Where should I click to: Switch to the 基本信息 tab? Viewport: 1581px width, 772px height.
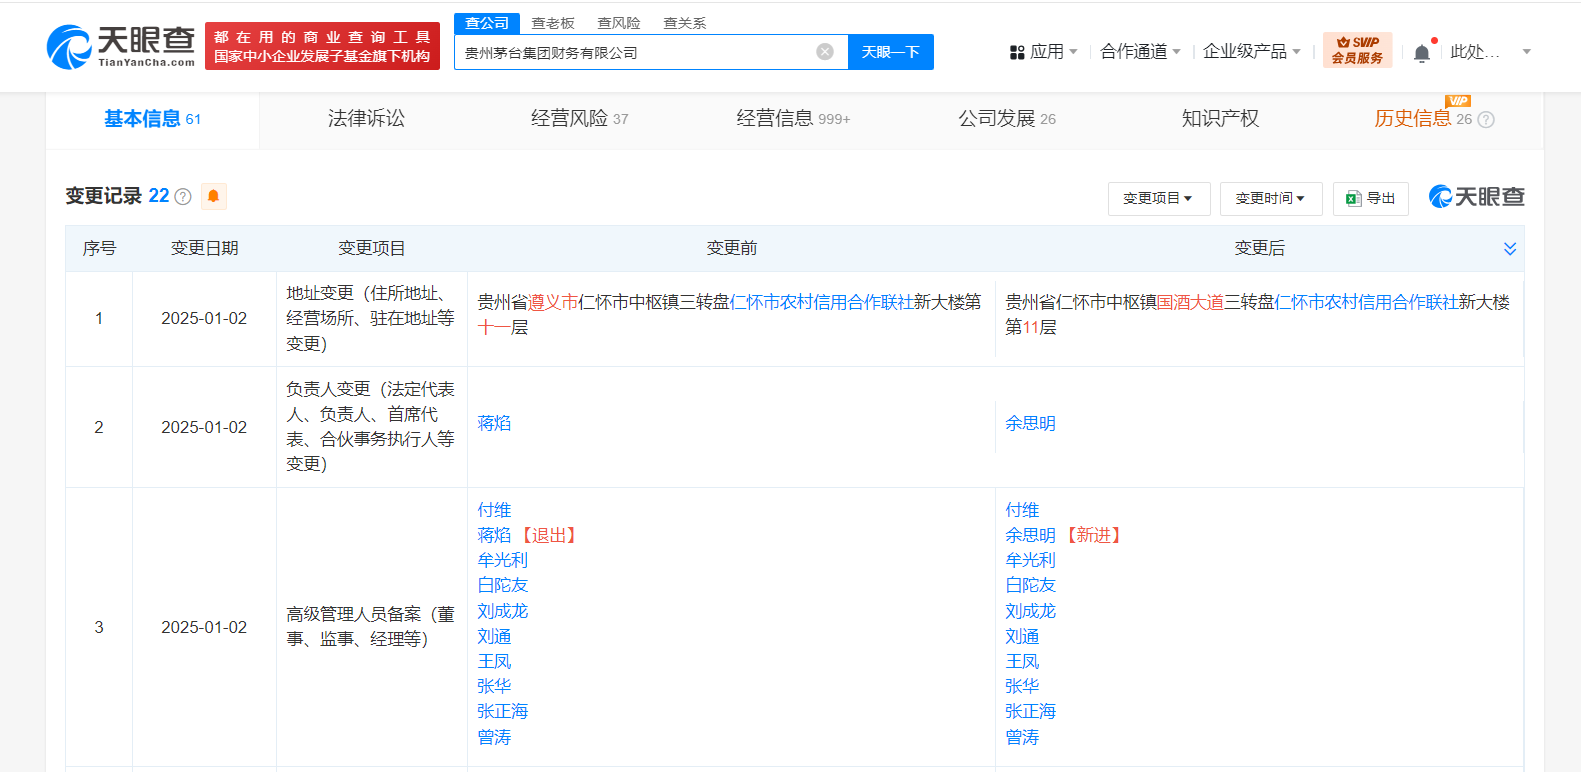click(x=152, y=119)
